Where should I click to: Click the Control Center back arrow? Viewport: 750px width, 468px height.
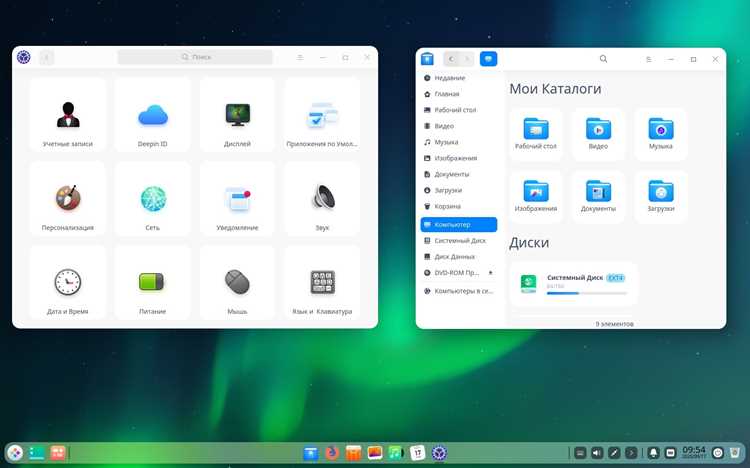click(x=47, y=57)
